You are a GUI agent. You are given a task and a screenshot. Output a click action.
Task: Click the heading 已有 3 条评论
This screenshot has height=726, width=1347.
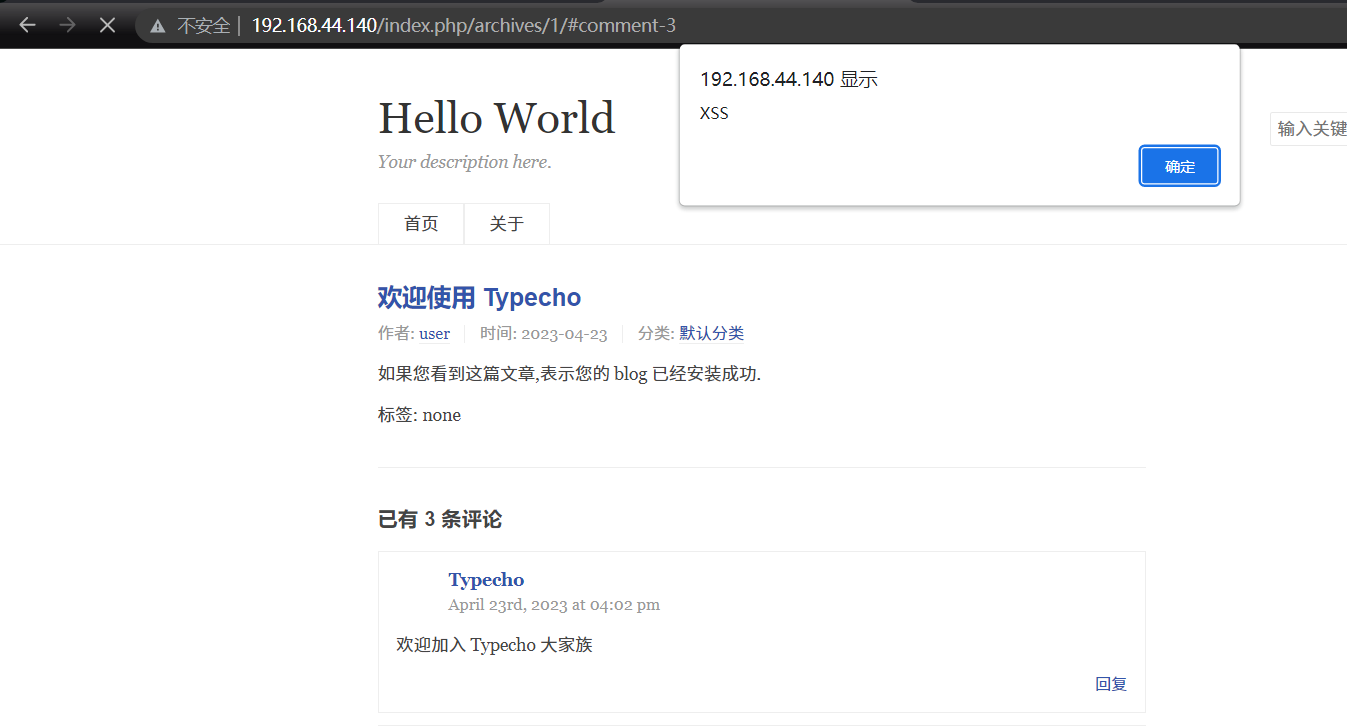[x=440, y=519]
